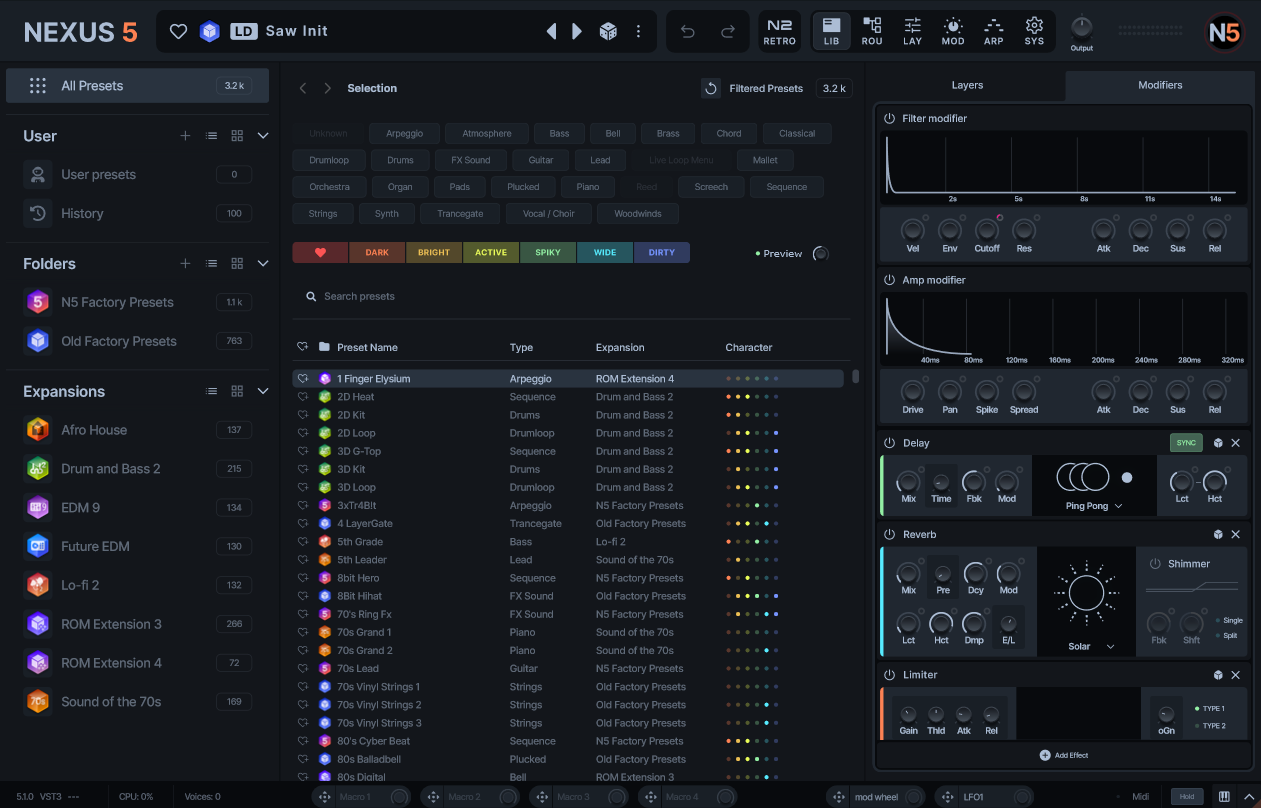Randomize the Delay effect dice icon
The width and height of the screenshot is (1261, 808).
(1218, 443)
